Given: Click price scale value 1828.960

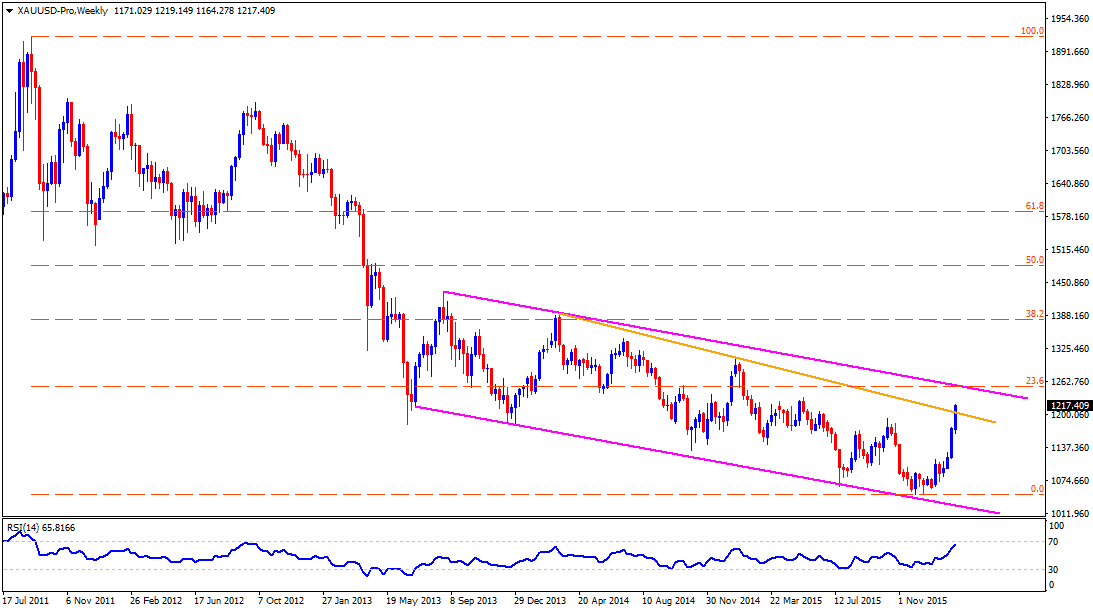Looking at the screenshot, I should 1069,84.
